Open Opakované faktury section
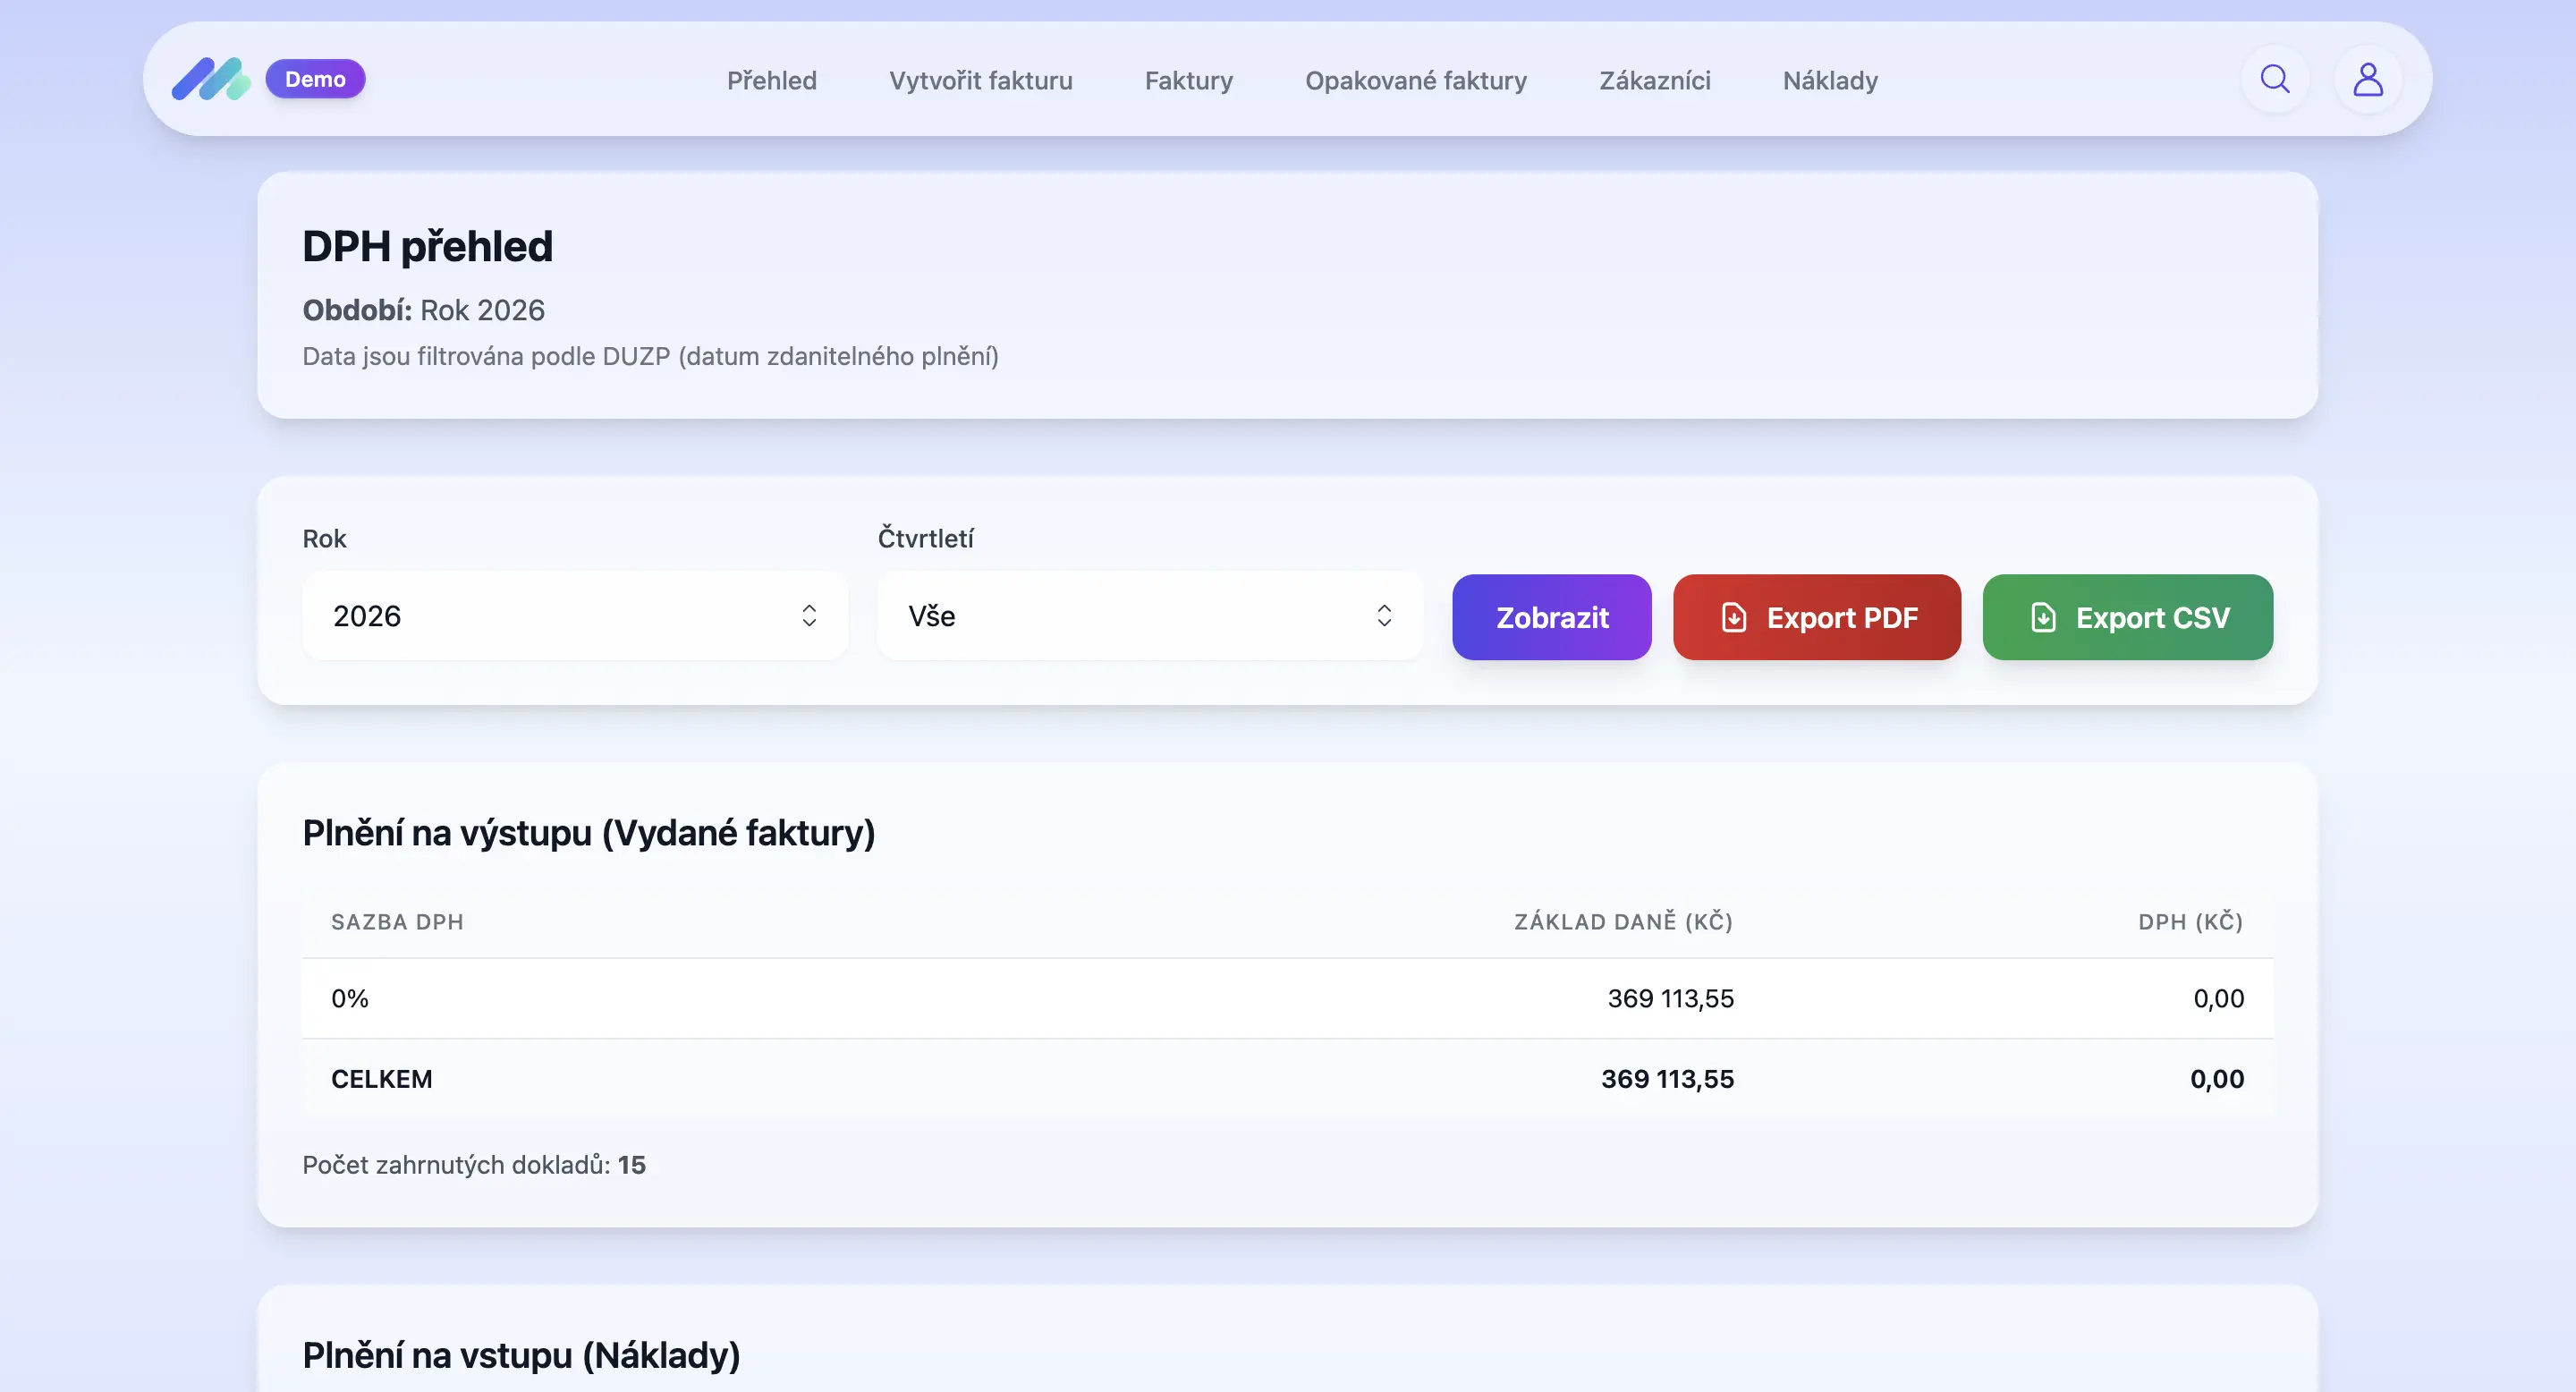The image size is (2576, 1392). click(1415, 80)
